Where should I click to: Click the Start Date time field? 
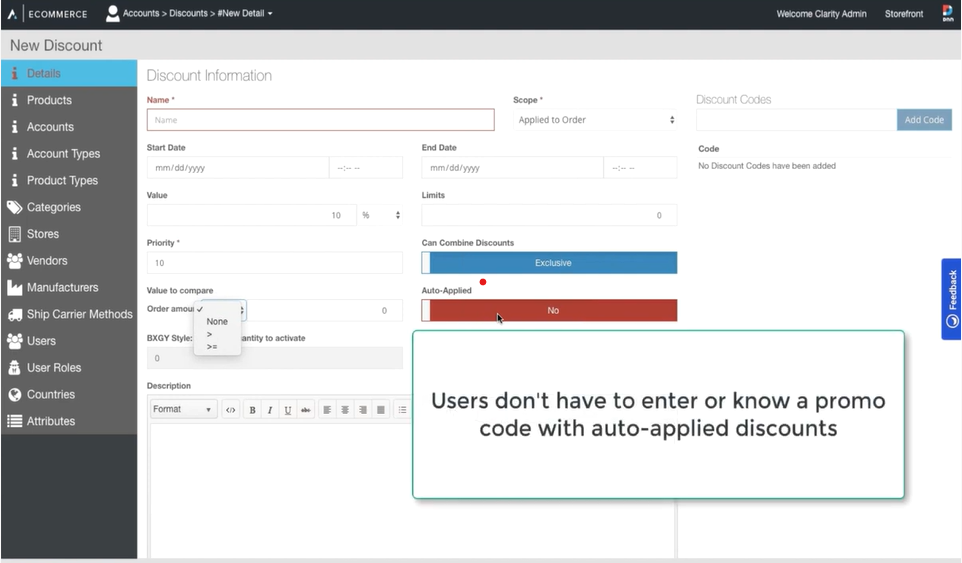(366, 167)
